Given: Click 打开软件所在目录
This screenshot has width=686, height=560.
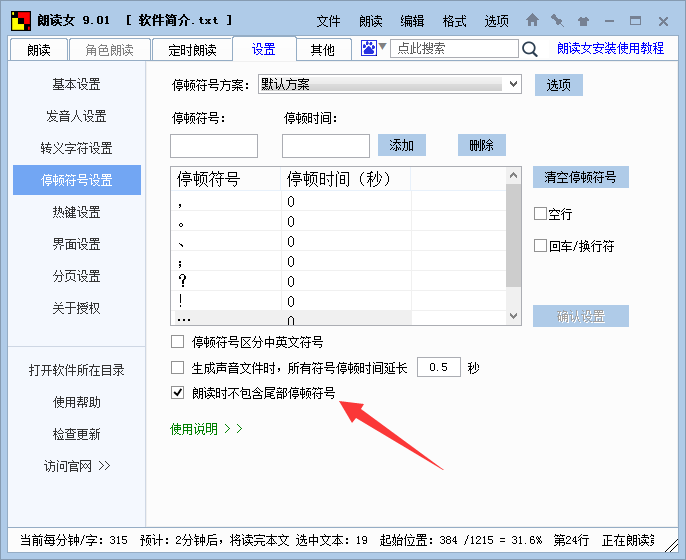Looking at the screenshot, I should 77,370.
